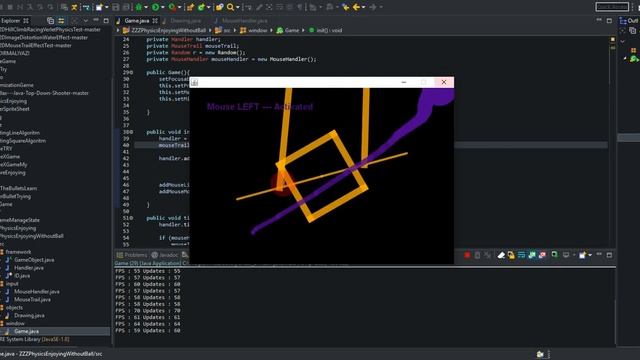Open the Package Explorer view menu chevron
The width and height of the screenshot is (640, 360).
(x=86, y=20)
